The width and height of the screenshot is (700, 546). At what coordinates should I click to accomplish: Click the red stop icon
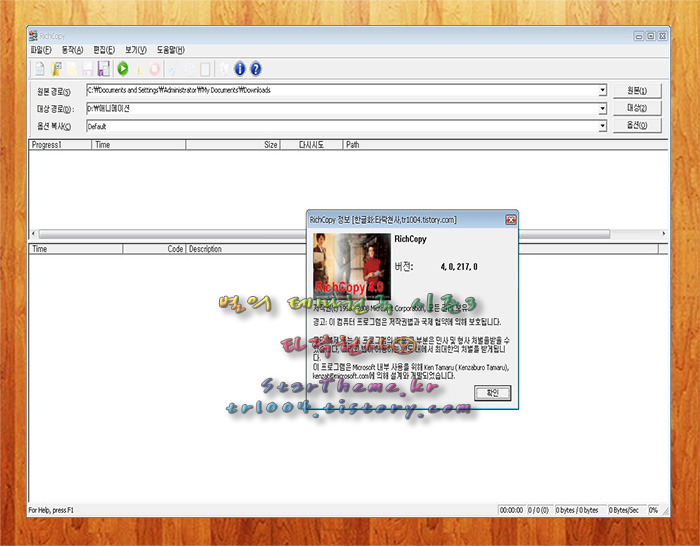[154, 69]
